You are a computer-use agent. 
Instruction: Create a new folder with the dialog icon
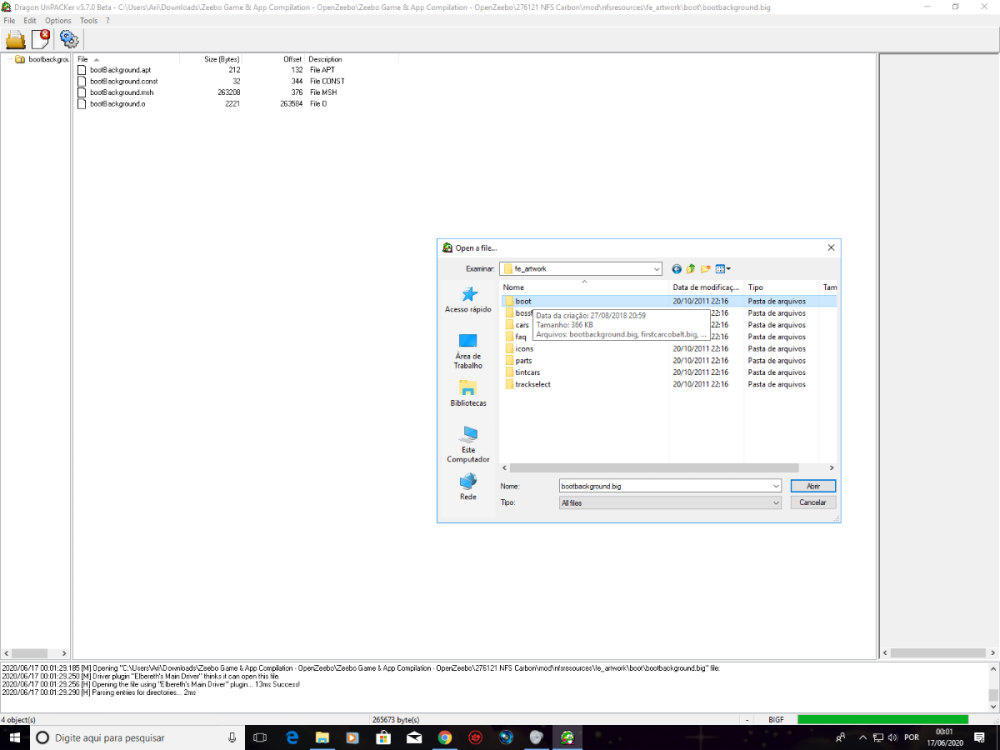click(x=705, y=268)
